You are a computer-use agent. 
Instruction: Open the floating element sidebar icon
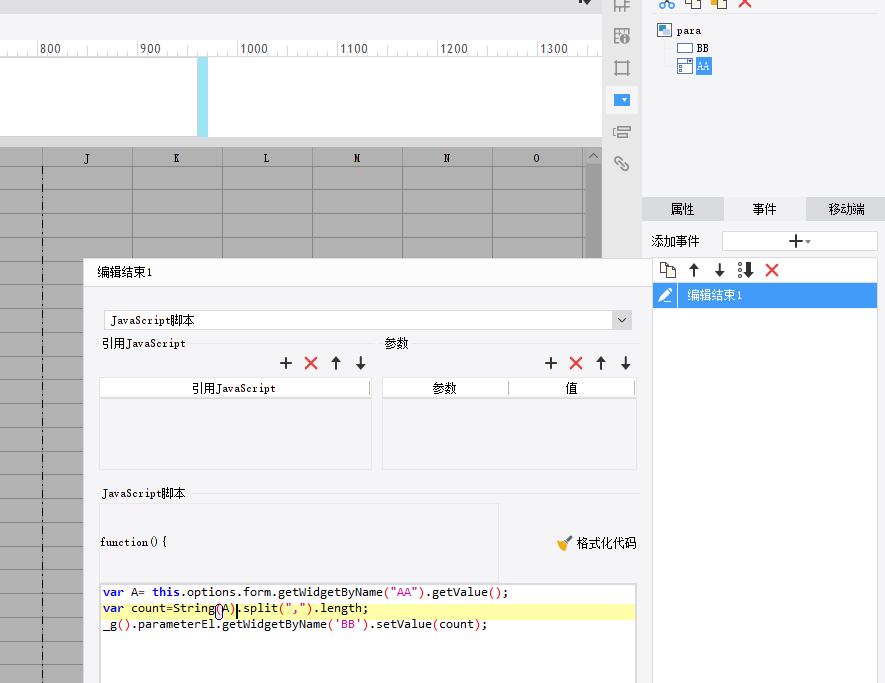[x=621, y=68]
